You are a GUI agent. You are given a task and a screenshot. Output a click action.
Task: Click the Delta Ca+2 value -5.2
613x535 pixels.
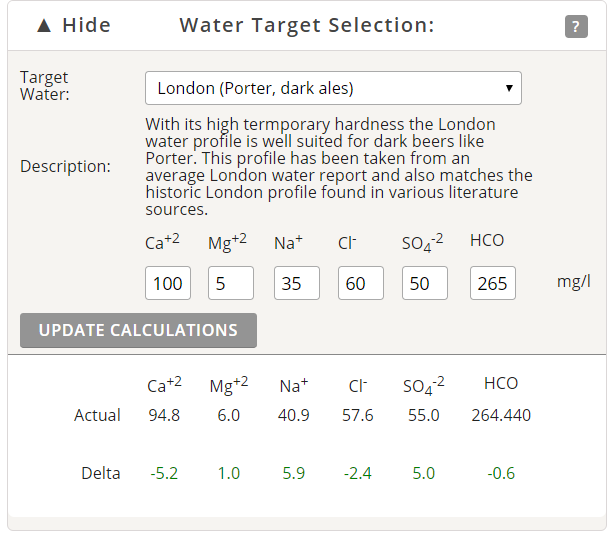(x=164, y=473)
